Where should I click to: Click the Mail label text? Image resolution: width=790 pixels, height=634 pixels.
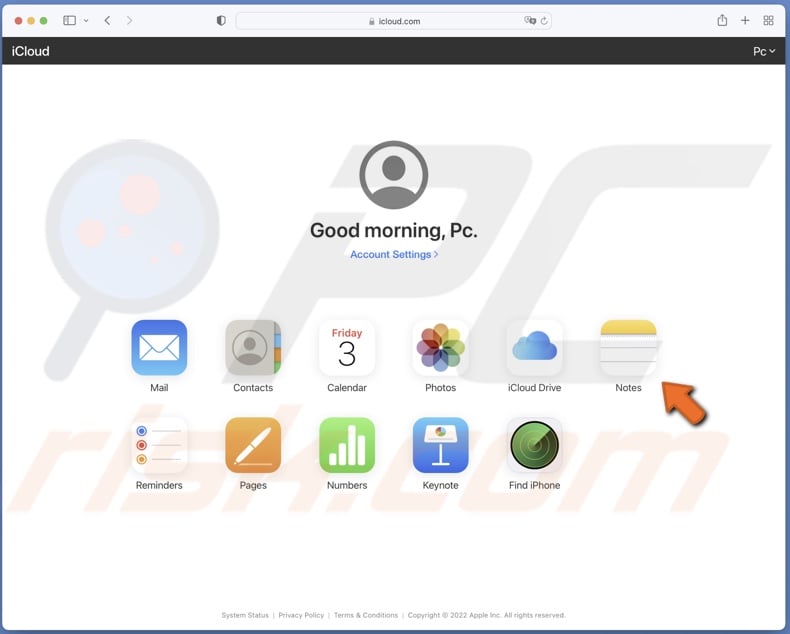click(x=159, y=388)
